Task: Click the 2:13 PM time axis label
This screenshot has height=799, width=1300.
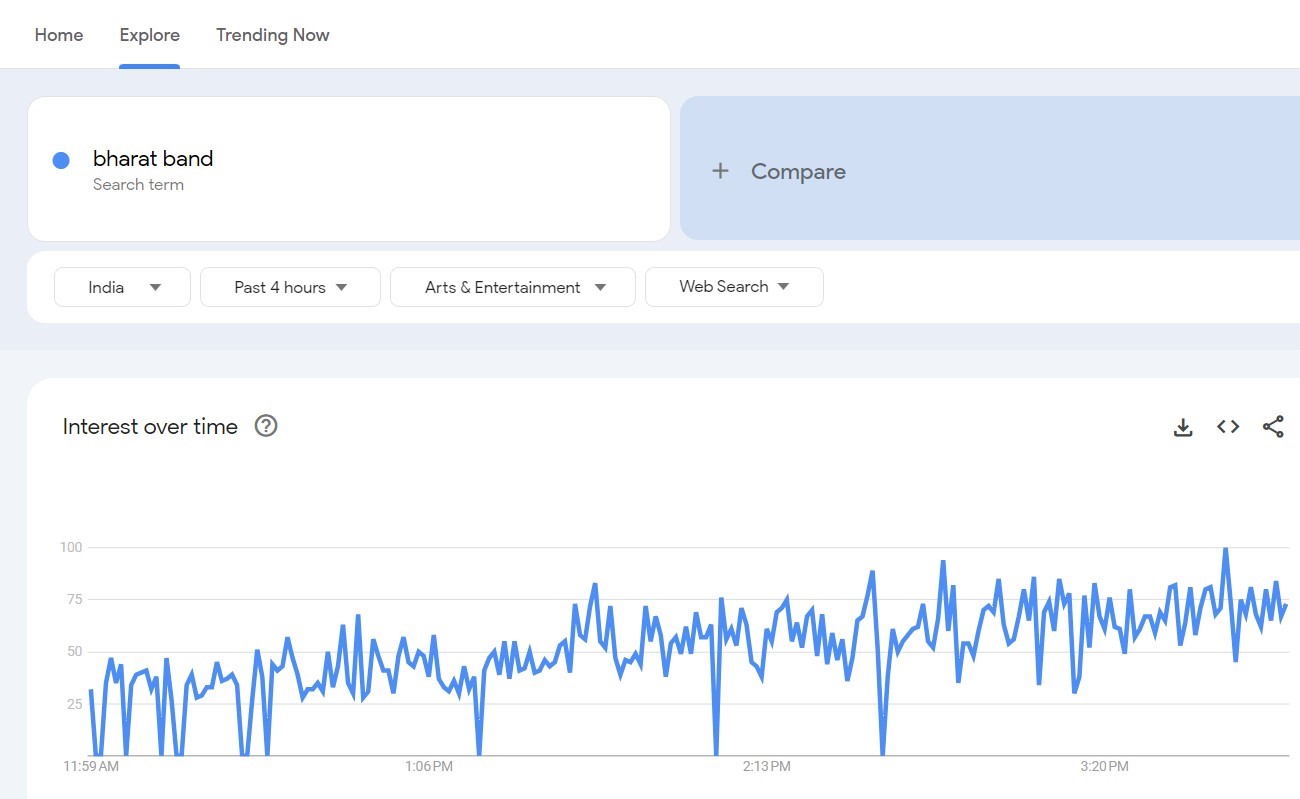Action: (x=766, y=767)
